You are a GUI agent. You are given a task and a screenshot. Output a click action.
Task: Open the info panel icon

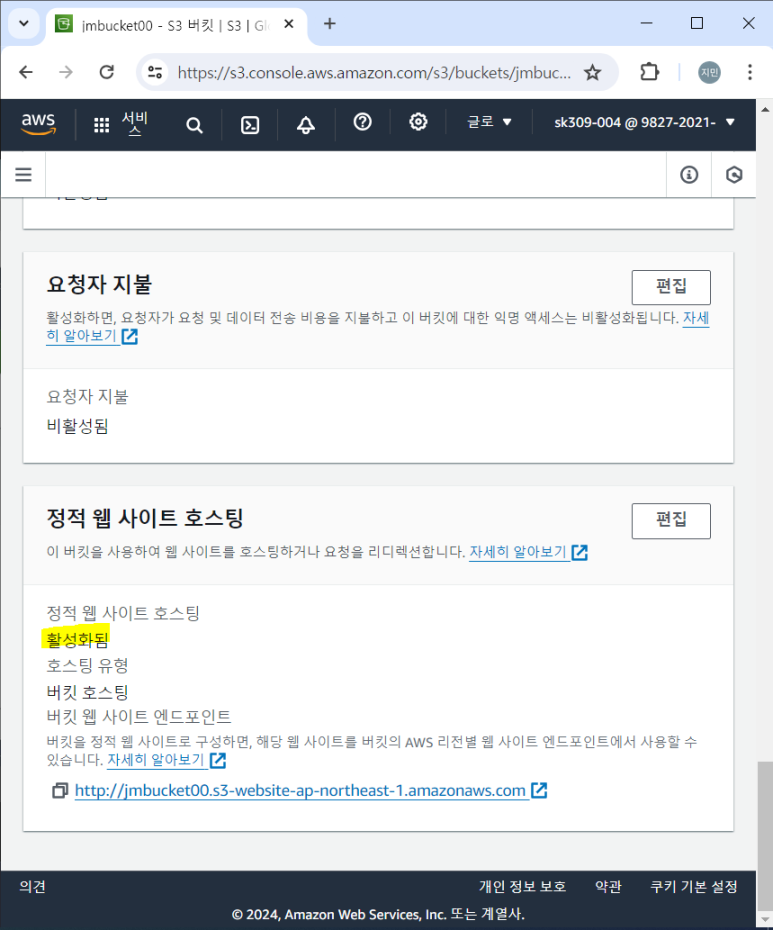point(689,174)
